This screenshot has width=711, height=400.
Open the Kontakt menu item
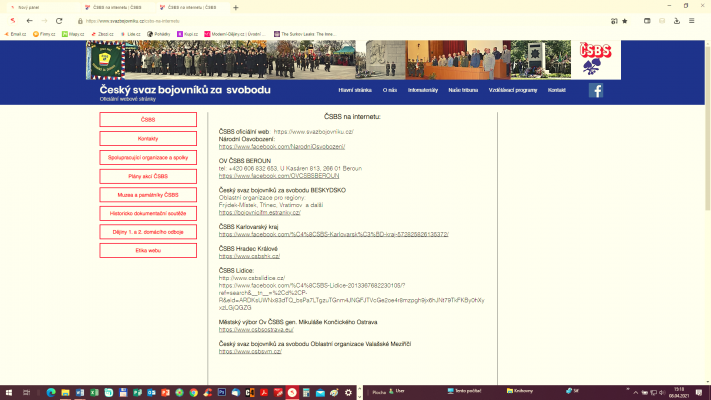tap(556, 90)
